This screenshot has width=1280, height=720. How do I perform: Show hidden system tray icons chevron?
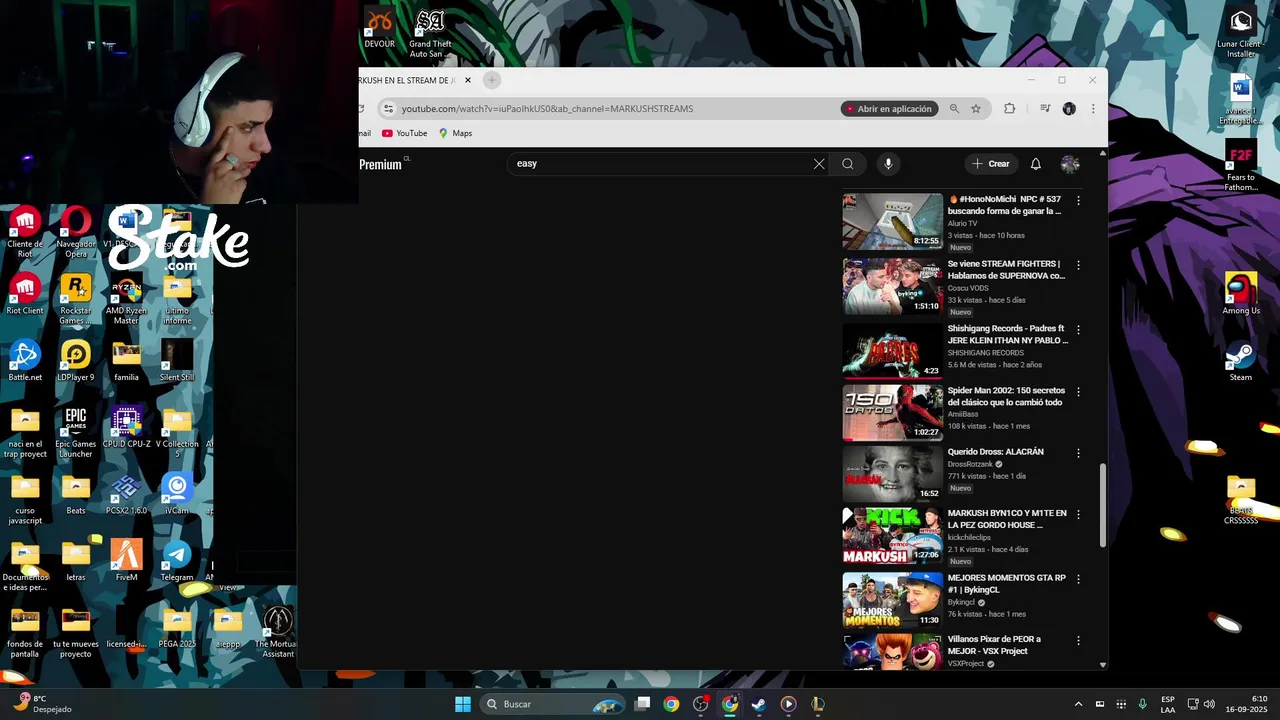click(x=1078, y=704)
